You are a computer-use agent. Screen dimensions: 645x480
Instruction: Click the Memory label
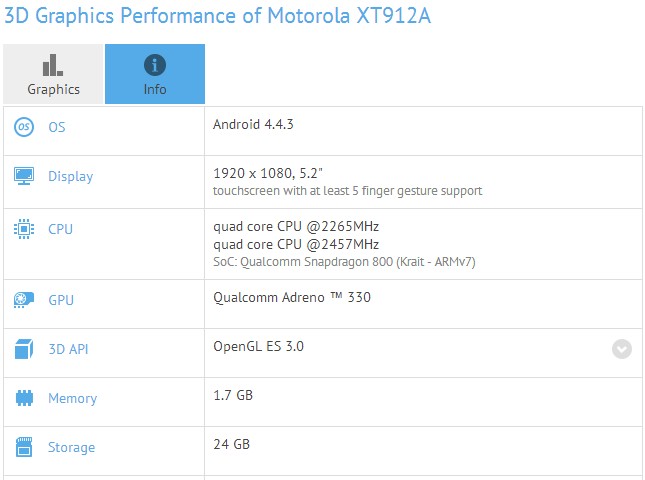pos(72,399)
